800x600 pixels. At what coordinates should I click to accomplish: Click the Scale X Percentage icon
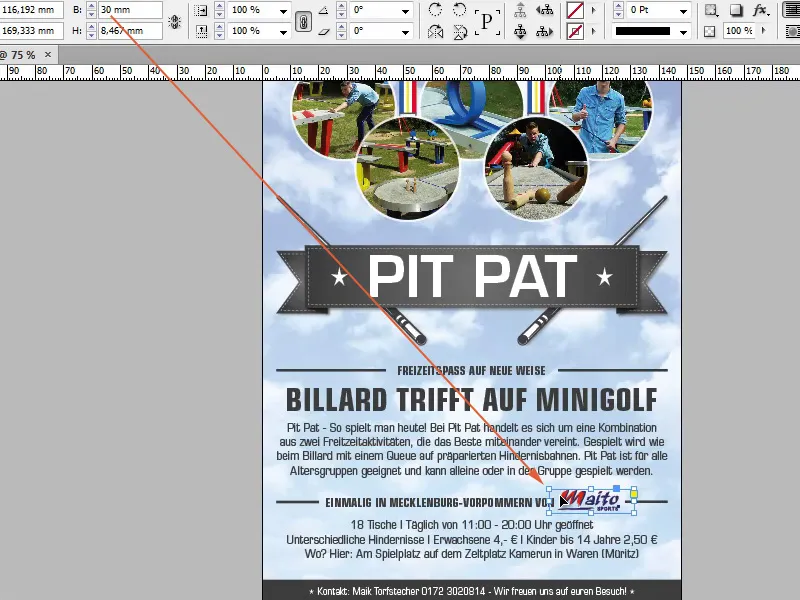[x=202, y=10]
